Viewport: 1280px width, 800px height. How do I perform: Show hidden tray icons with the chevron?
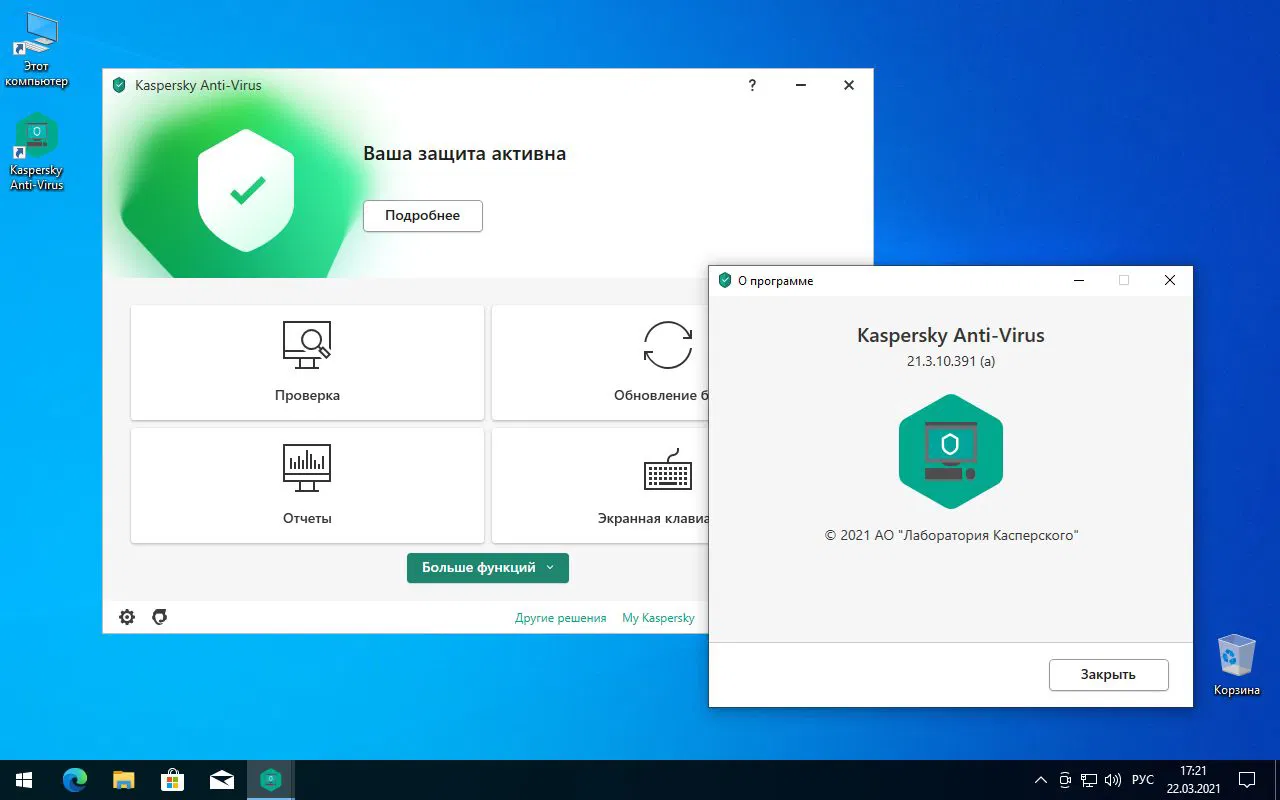[1041, 780]
